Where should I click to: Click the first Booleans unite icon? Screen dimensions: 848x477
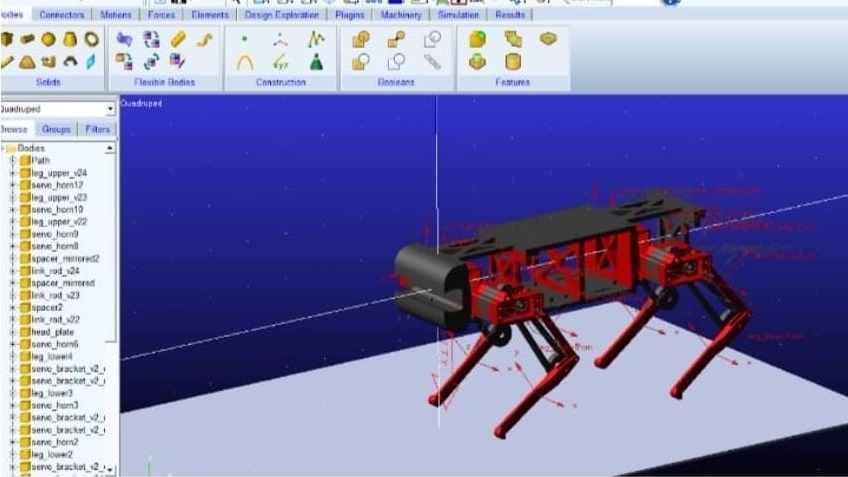tap(360, 39)
